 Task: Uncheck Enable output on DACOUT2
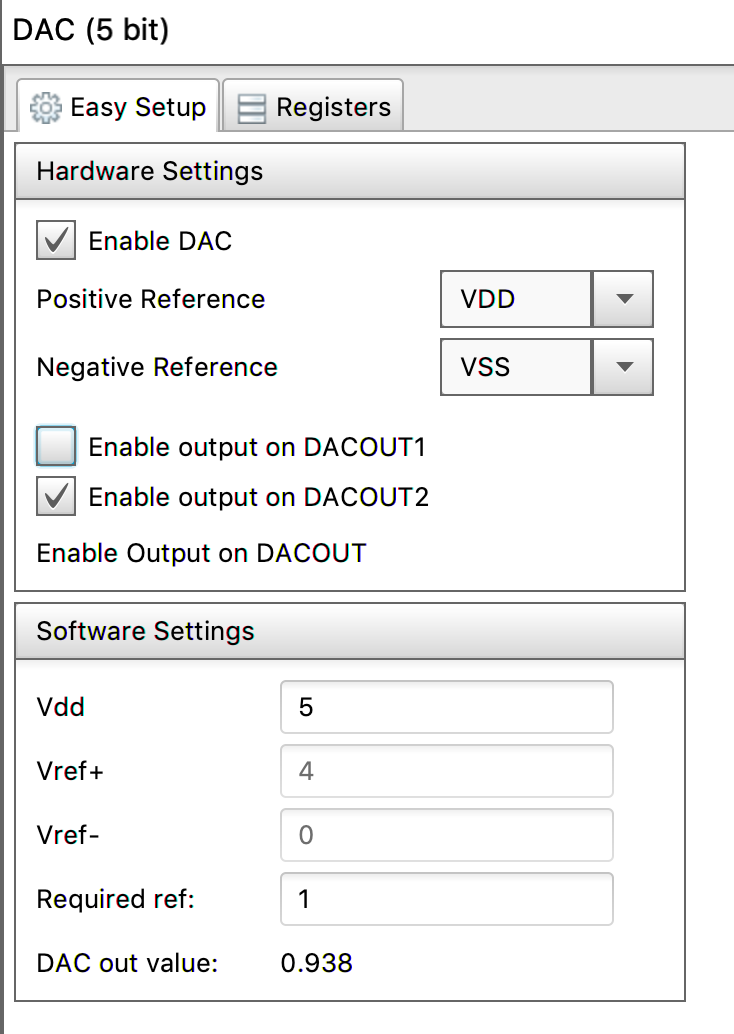coord(56,497)
